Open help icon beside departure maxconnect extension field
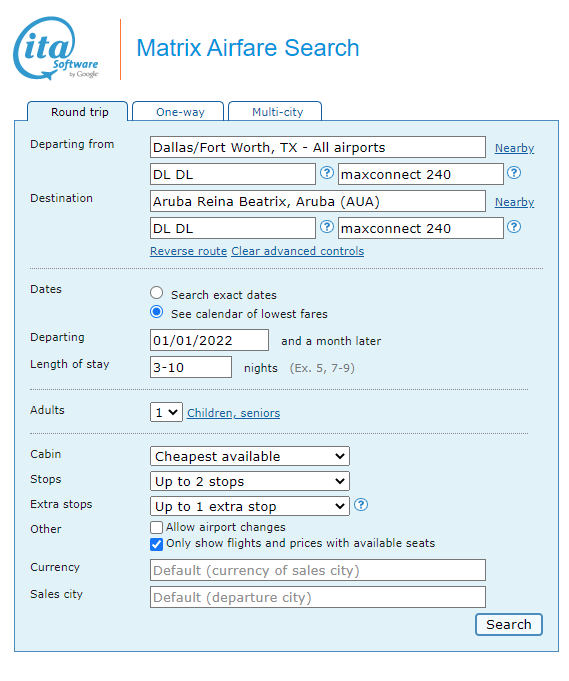Screen dimensions: 569x681 point(514,173)
